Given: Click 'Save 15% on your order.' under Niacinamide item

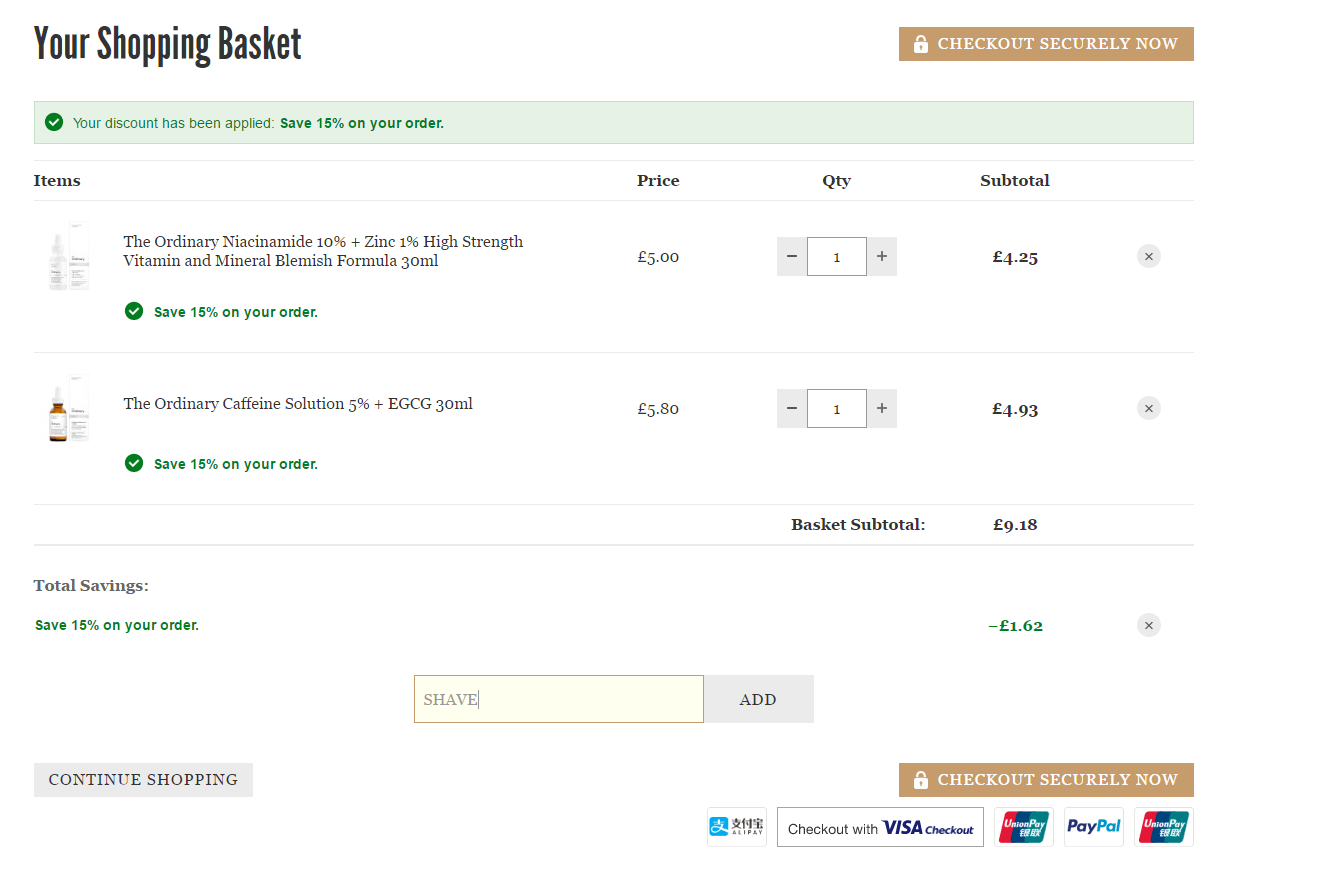Looking at the screenshot, I should pos(236,312).
